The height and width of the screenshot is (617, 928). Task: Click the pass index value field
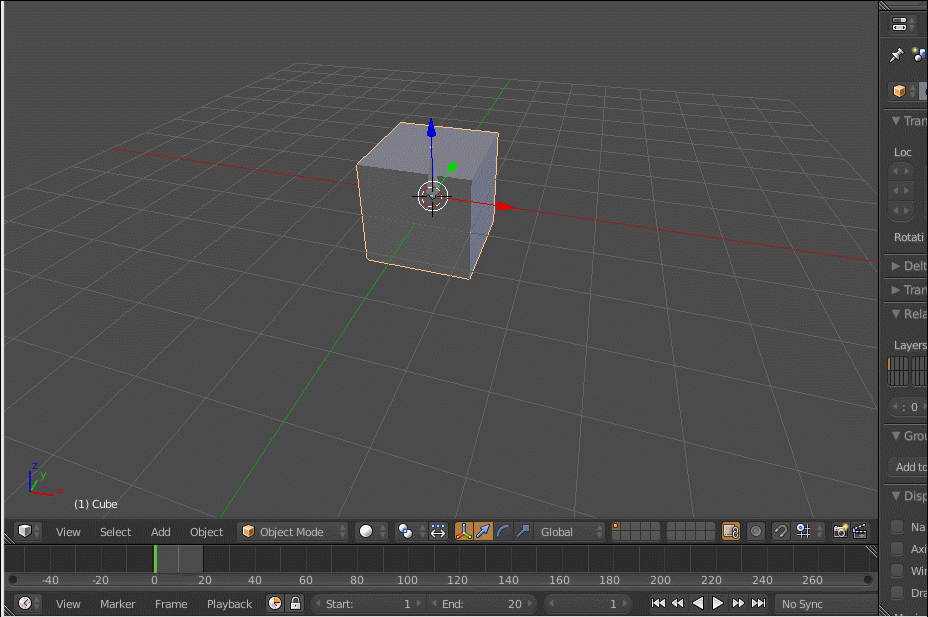coord(908,406)
